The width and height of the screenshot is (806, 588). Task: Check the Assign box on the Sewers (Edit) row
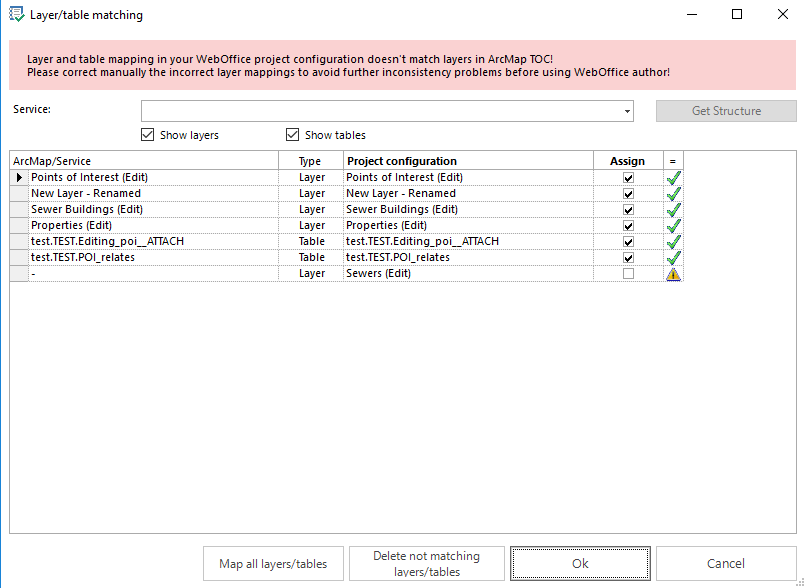[628, 274]
